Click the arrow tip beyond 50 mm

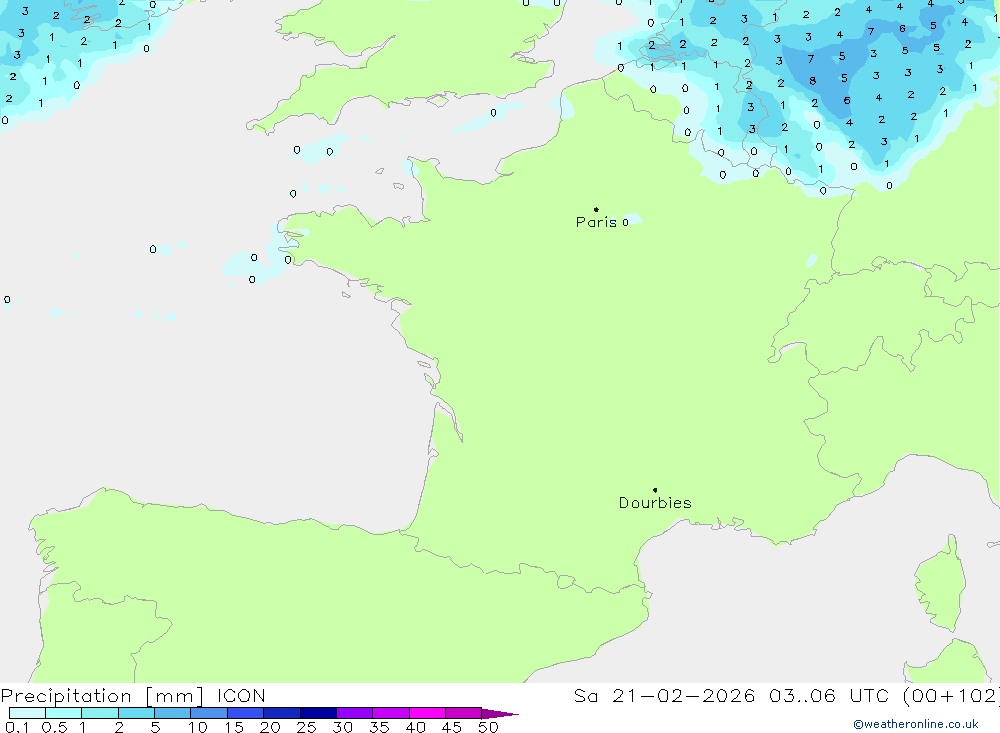pos(500,713)
